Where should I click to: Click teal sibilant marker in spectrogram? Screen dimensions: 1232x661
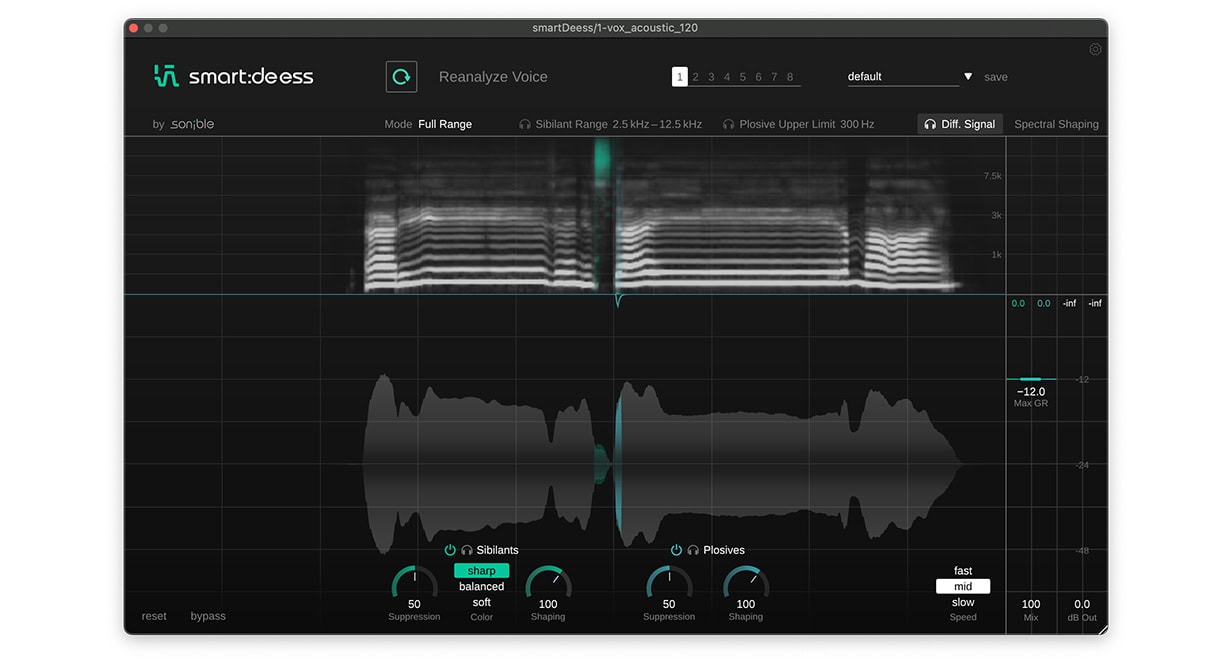click(x=602, y=160)
